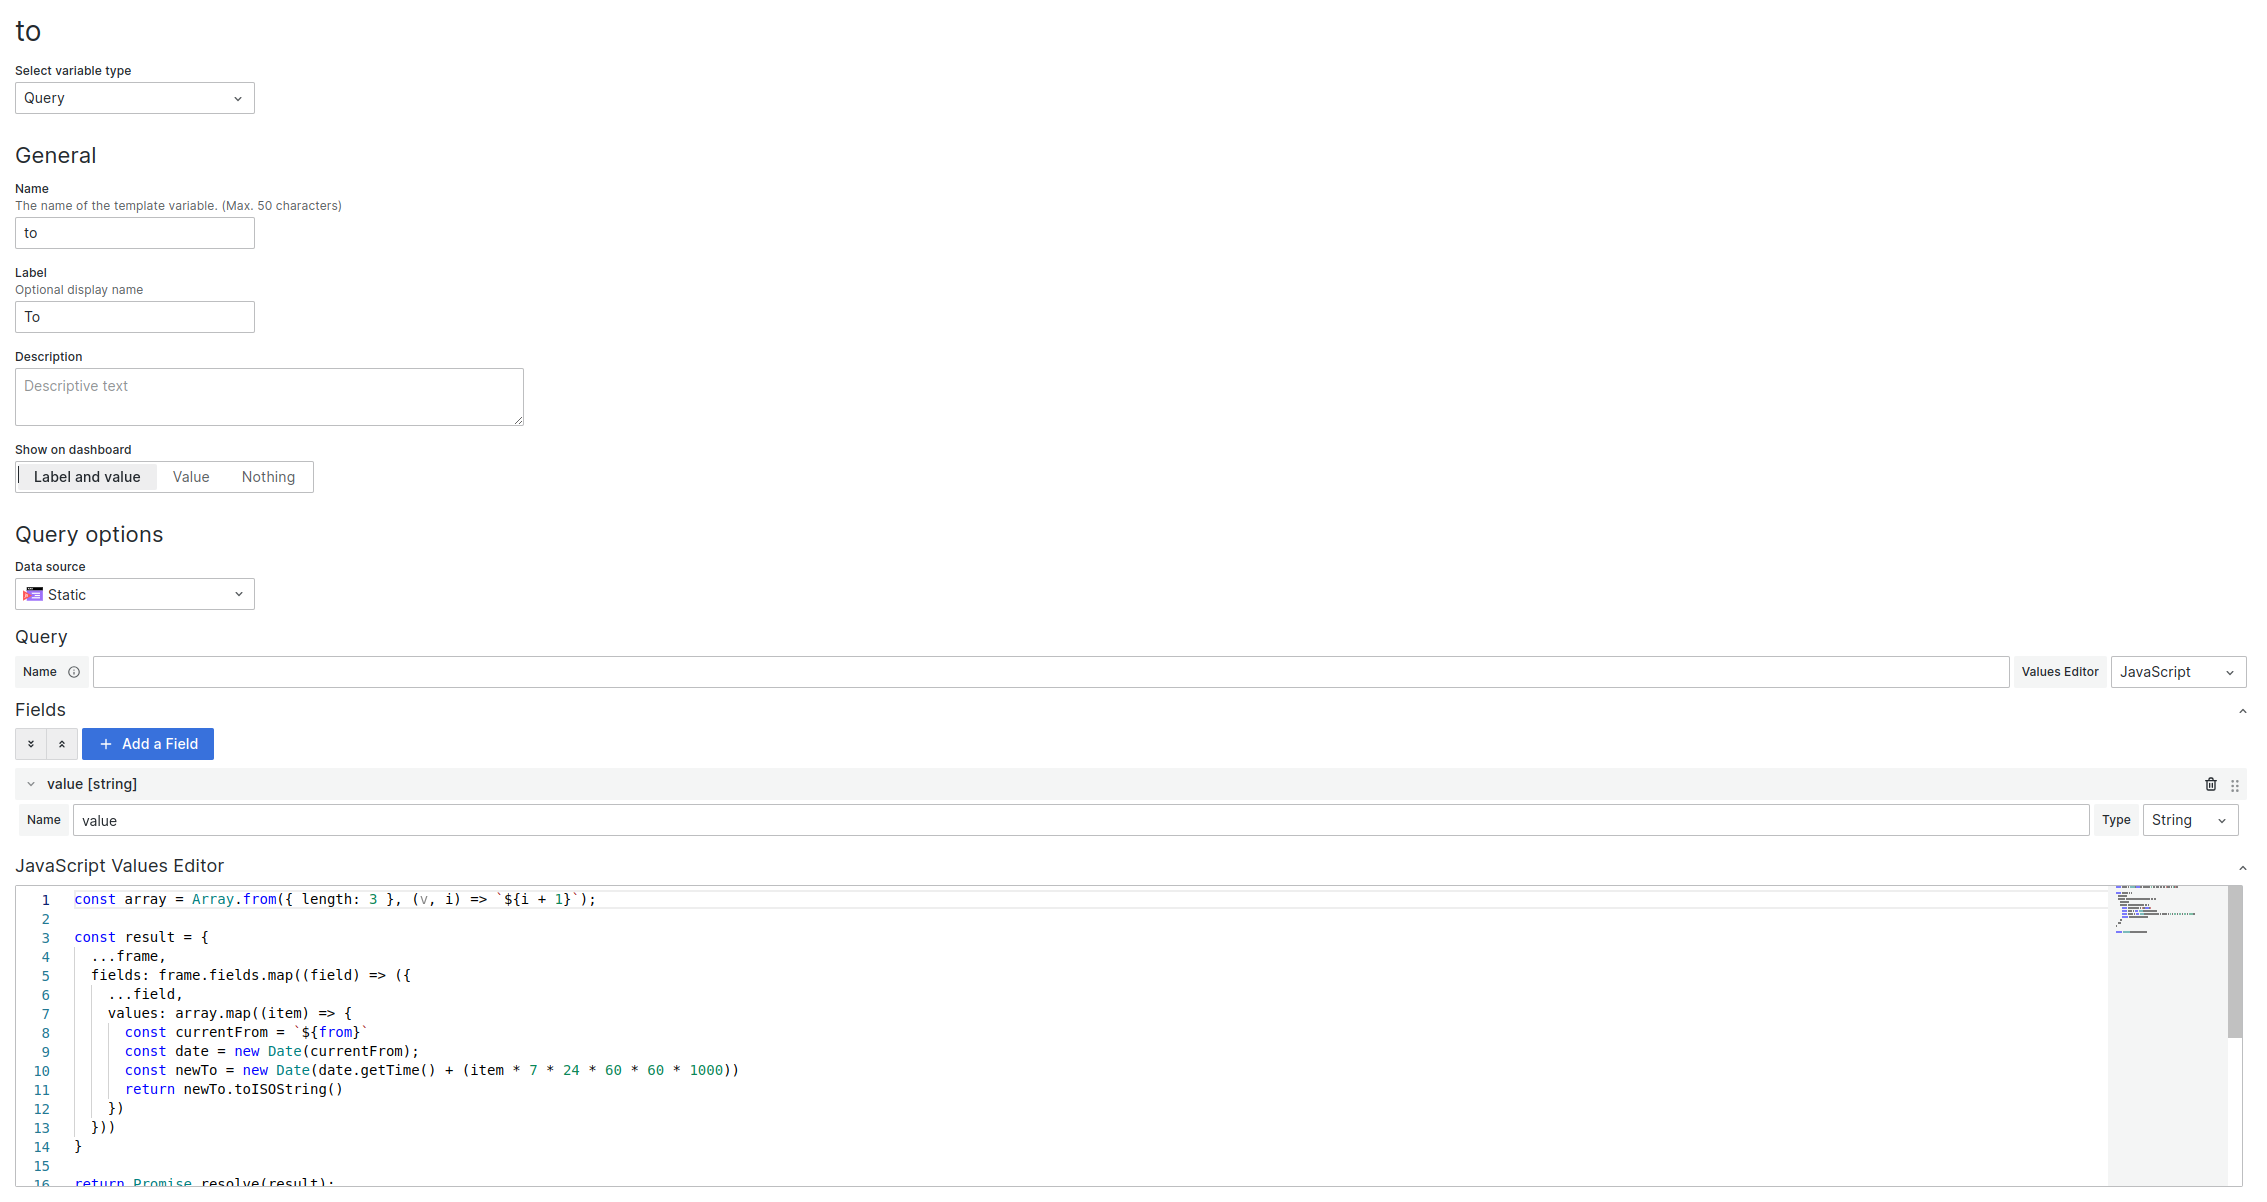The image size is (2267, 1202).
Task: Click the Add a Field button
Action: coord(150,743)
